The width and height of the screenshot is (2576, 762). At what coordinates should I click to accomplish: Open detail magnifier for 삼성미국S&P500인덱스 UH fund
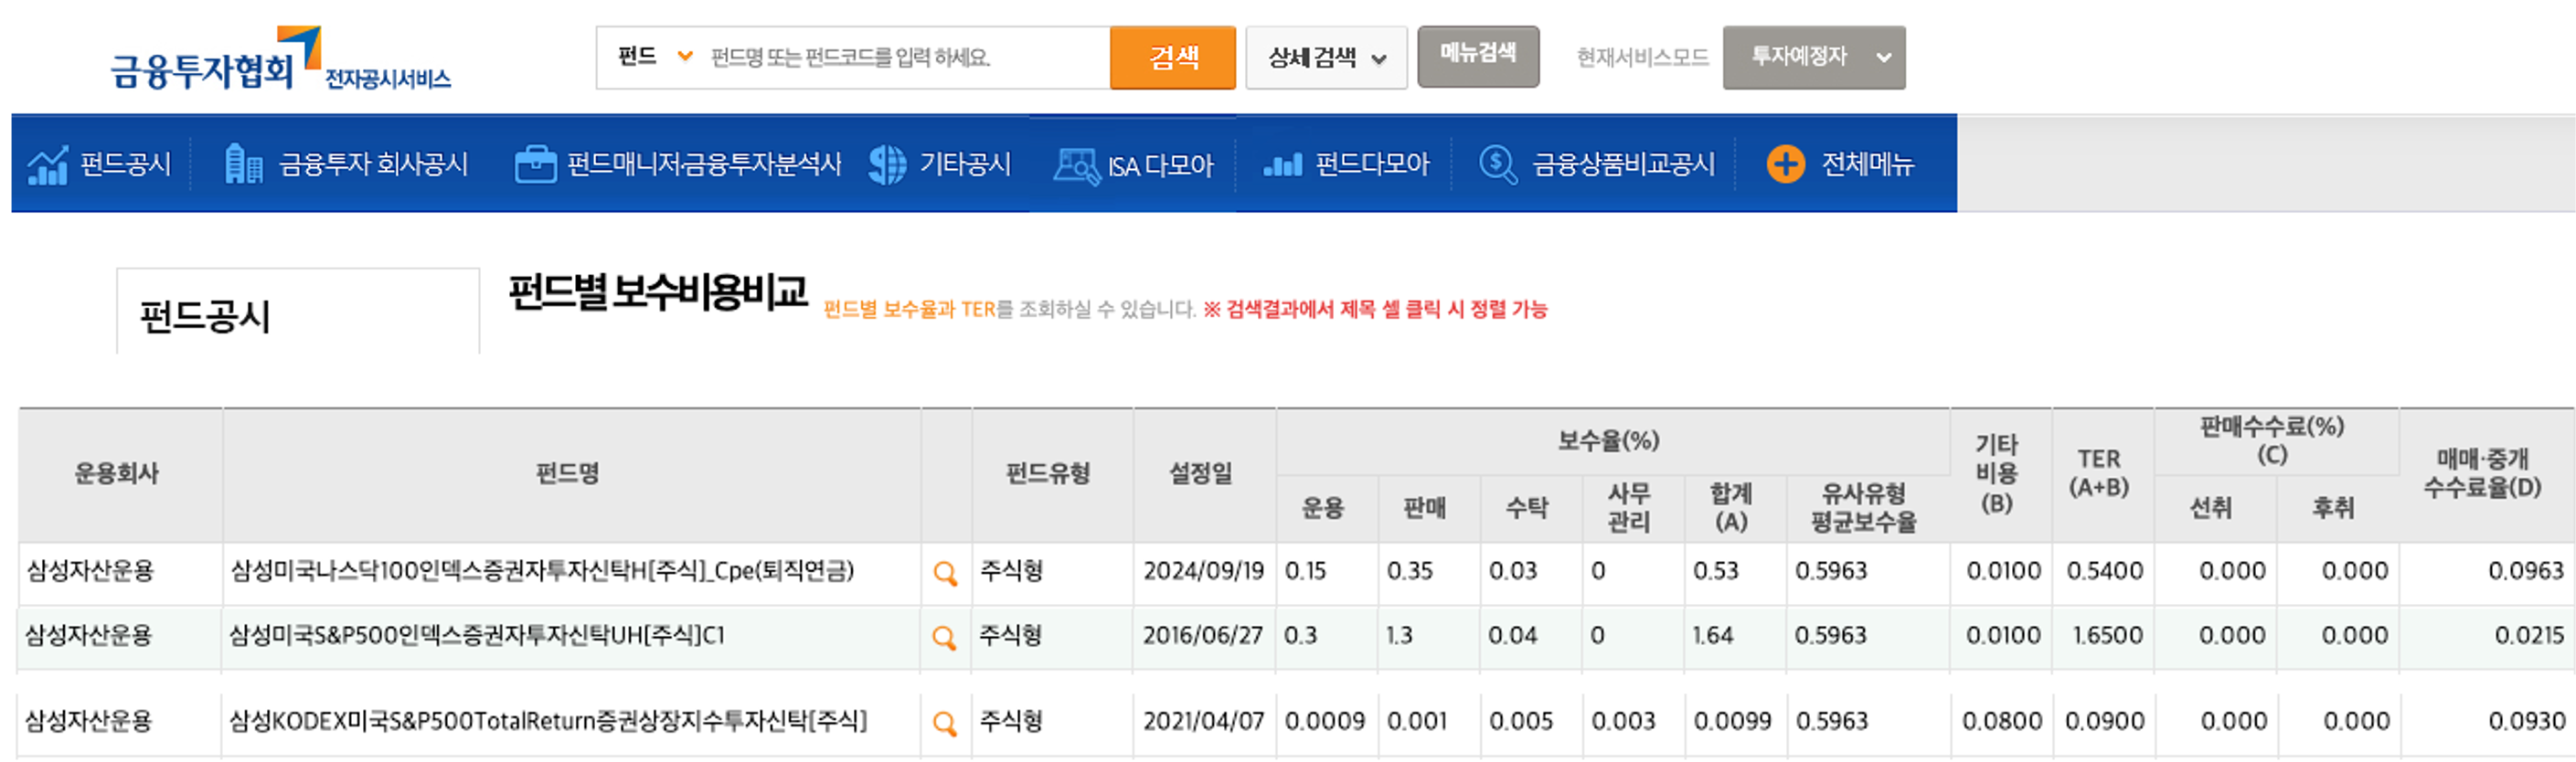(x=944, y=638)
